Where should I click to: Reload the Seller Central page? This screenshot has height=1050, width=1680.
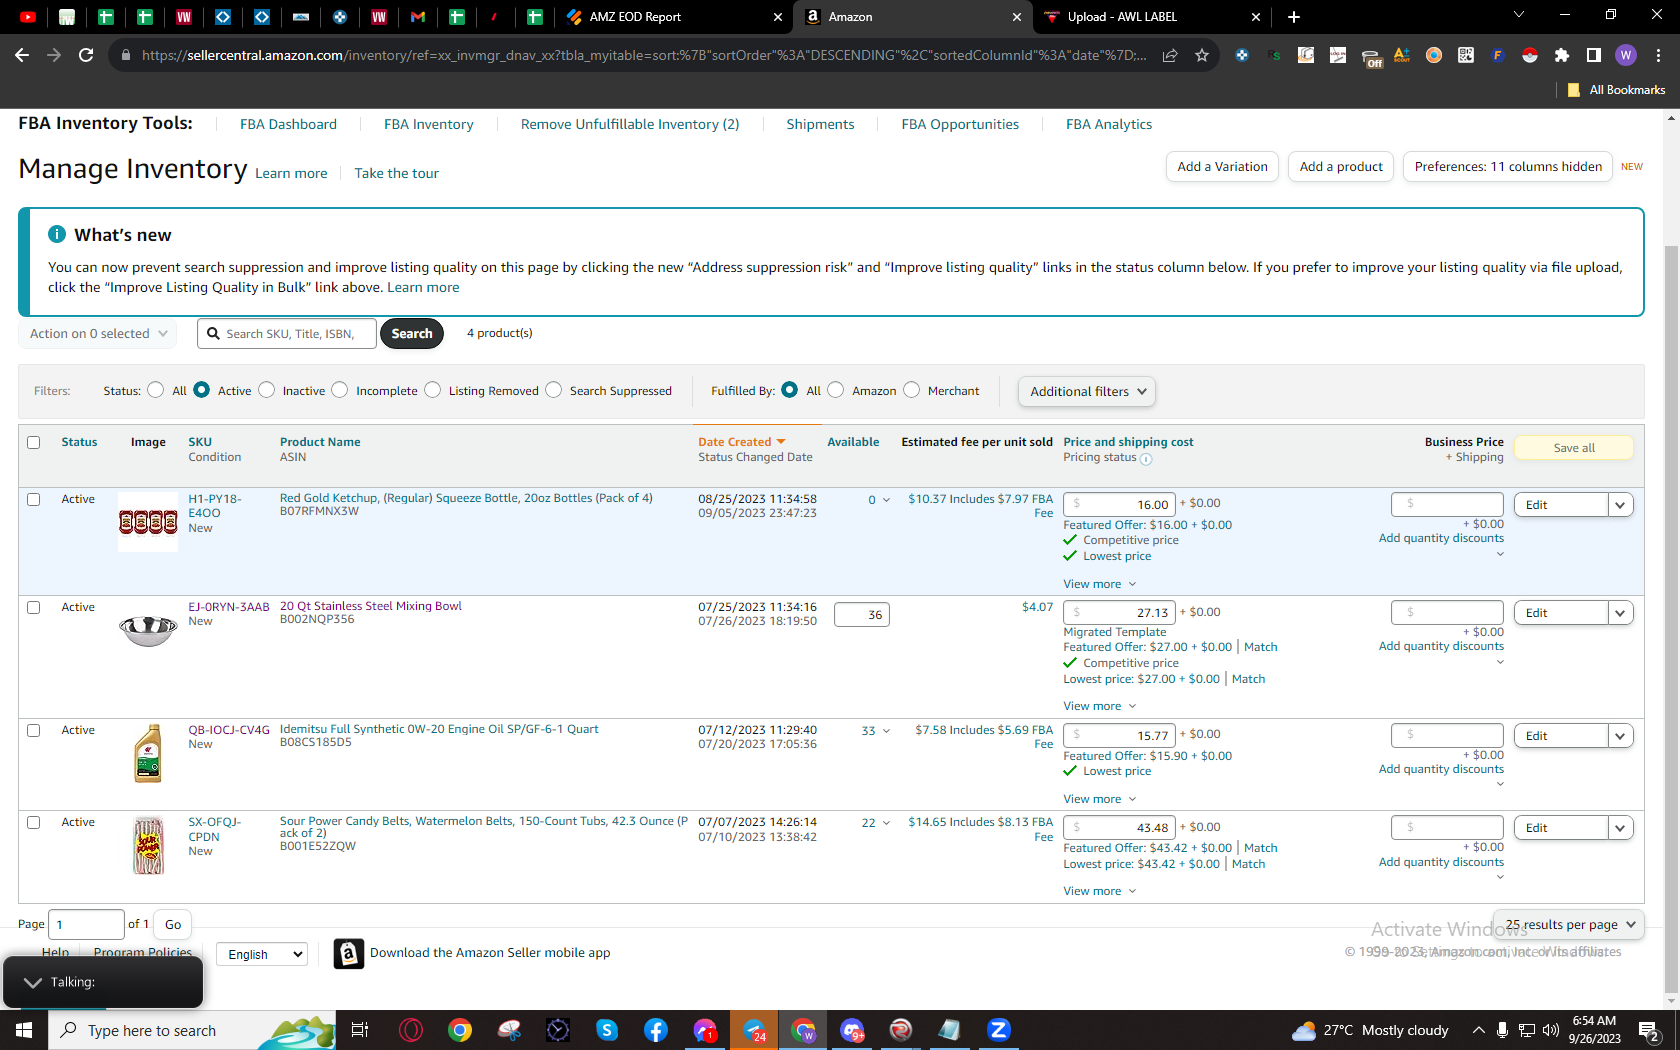86,55
